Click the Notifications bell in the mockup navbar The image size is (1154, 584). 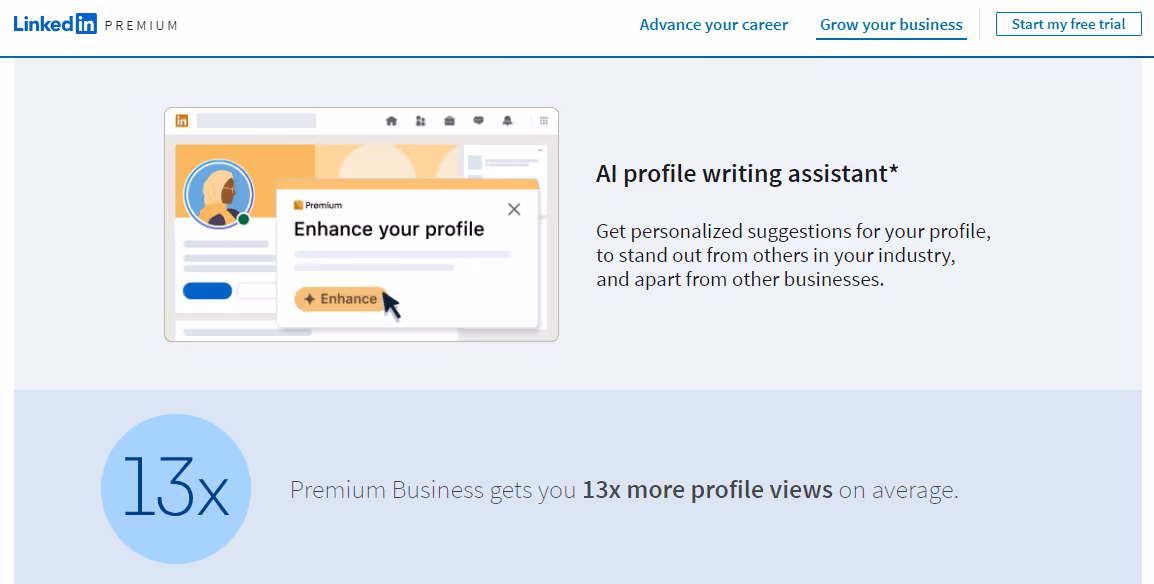click(507, 120)
